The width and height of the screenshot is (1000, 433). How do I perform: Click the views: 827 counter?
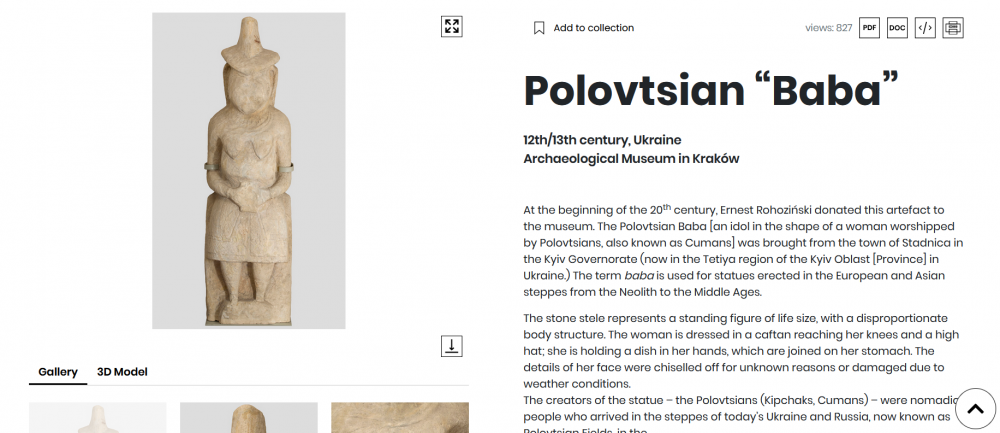point(828,28)
